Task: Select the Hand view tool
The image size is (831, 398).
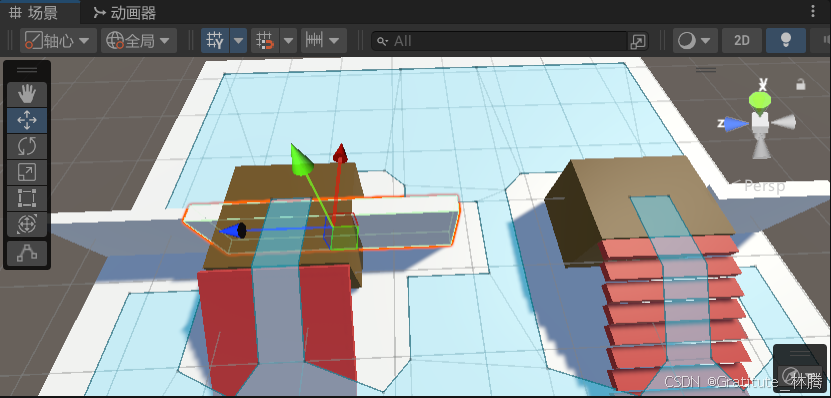Action: coord(27,95)
